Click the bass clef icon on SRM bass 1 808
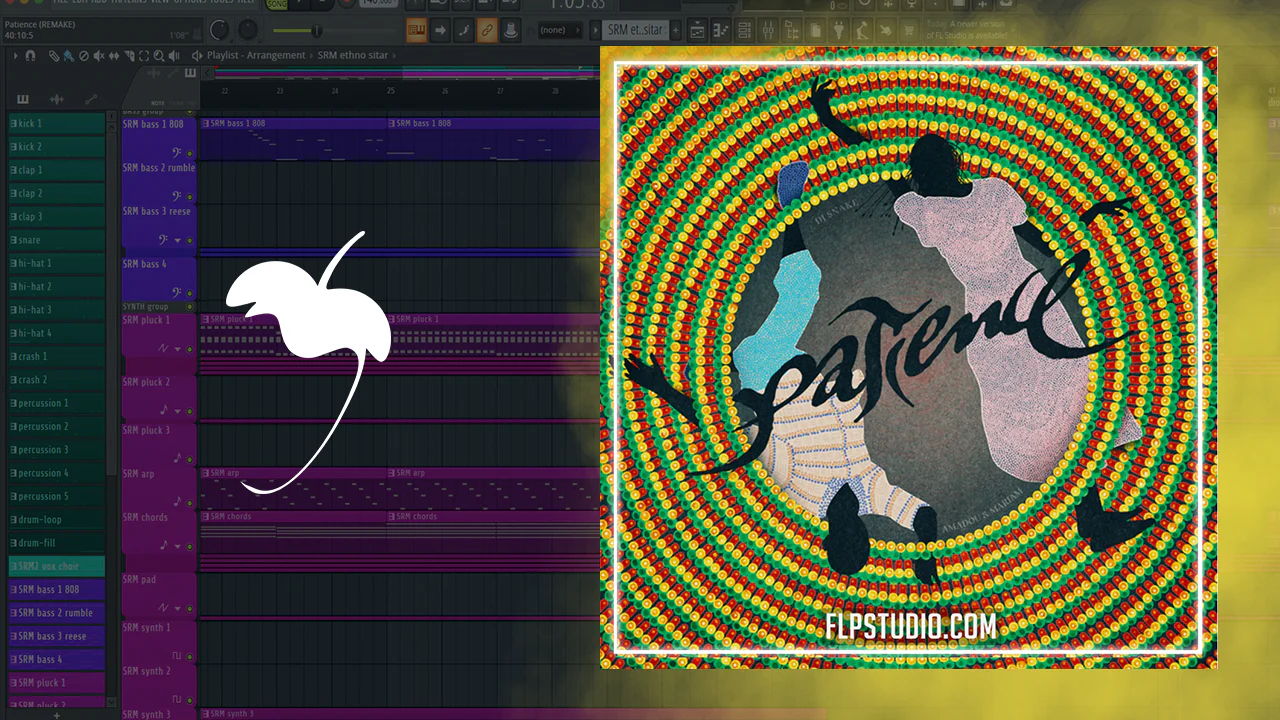Image resolution: width=1280 pixels, height=720 pixels. coord(177,151)
